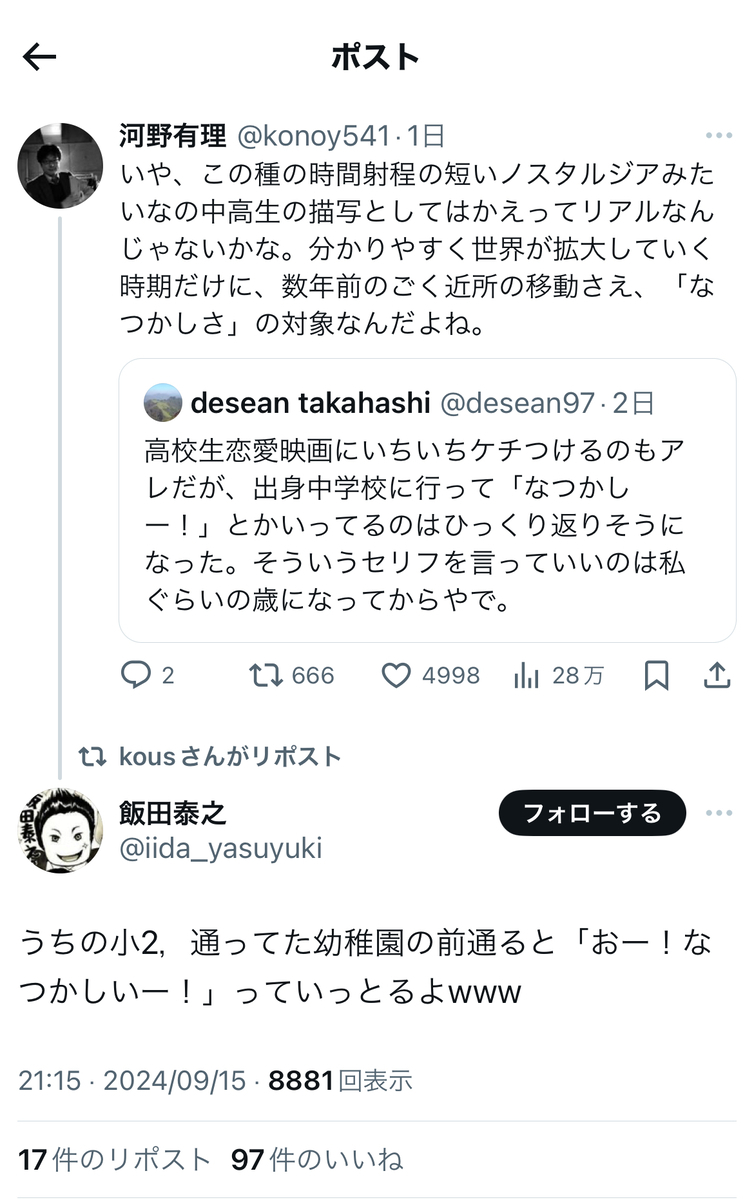Bookmark the 河野有理 post
The width and height of the screenshot is (754, 1200).
656,676
